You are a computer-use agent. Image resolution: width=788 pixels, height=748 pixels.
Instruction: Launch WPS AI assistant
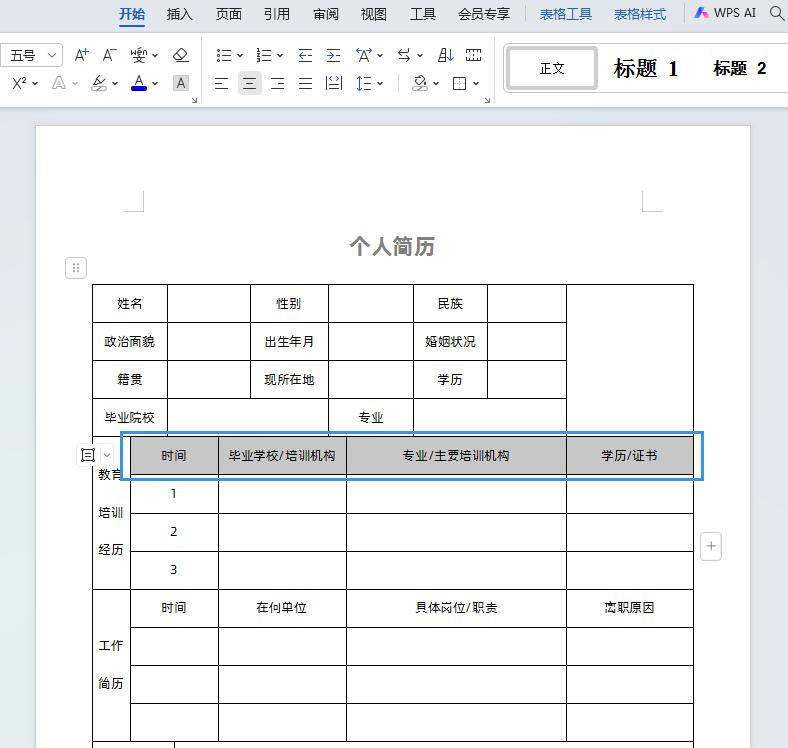click(726, 14)
